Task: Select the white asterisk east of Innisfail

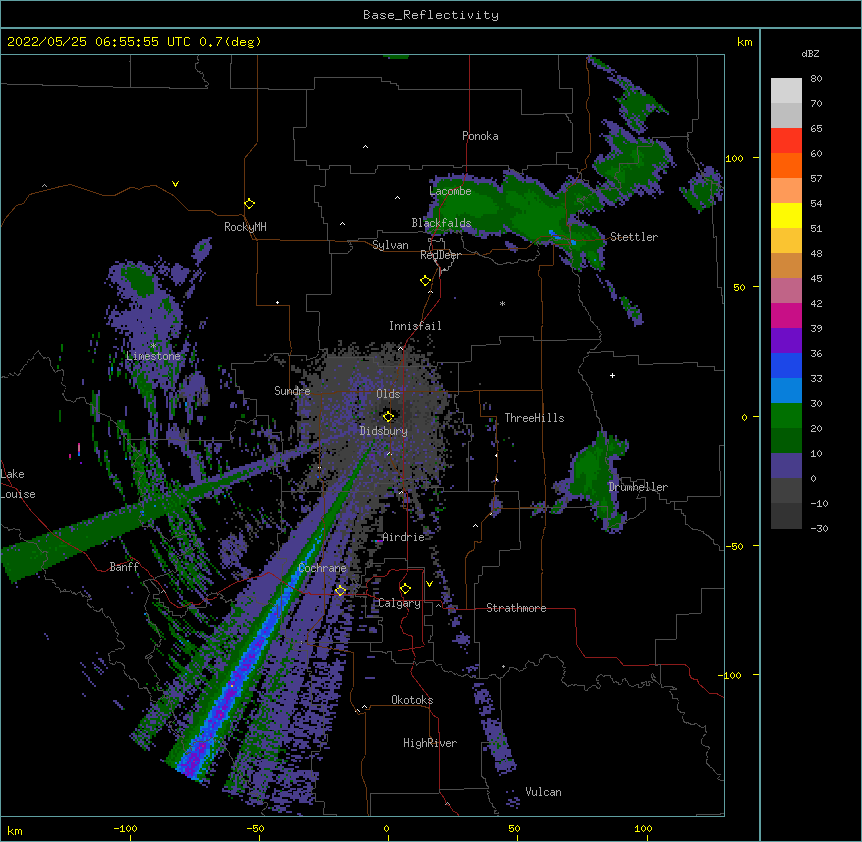Action: click(502, 303)
